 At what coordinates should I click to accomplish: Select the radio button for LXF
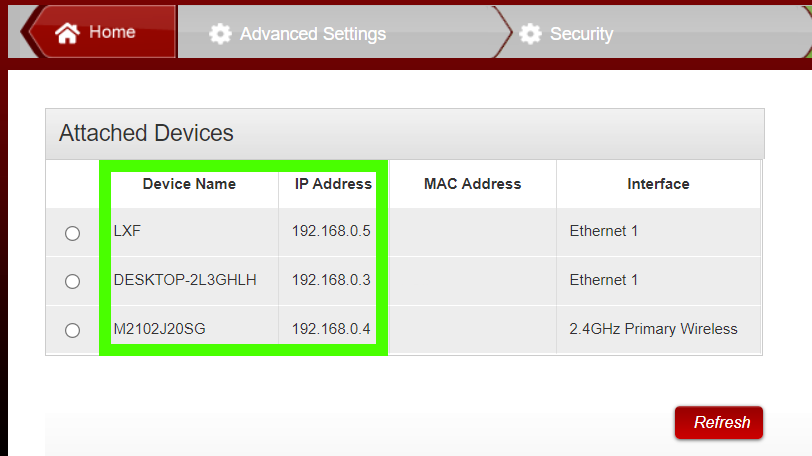point(72,233)
